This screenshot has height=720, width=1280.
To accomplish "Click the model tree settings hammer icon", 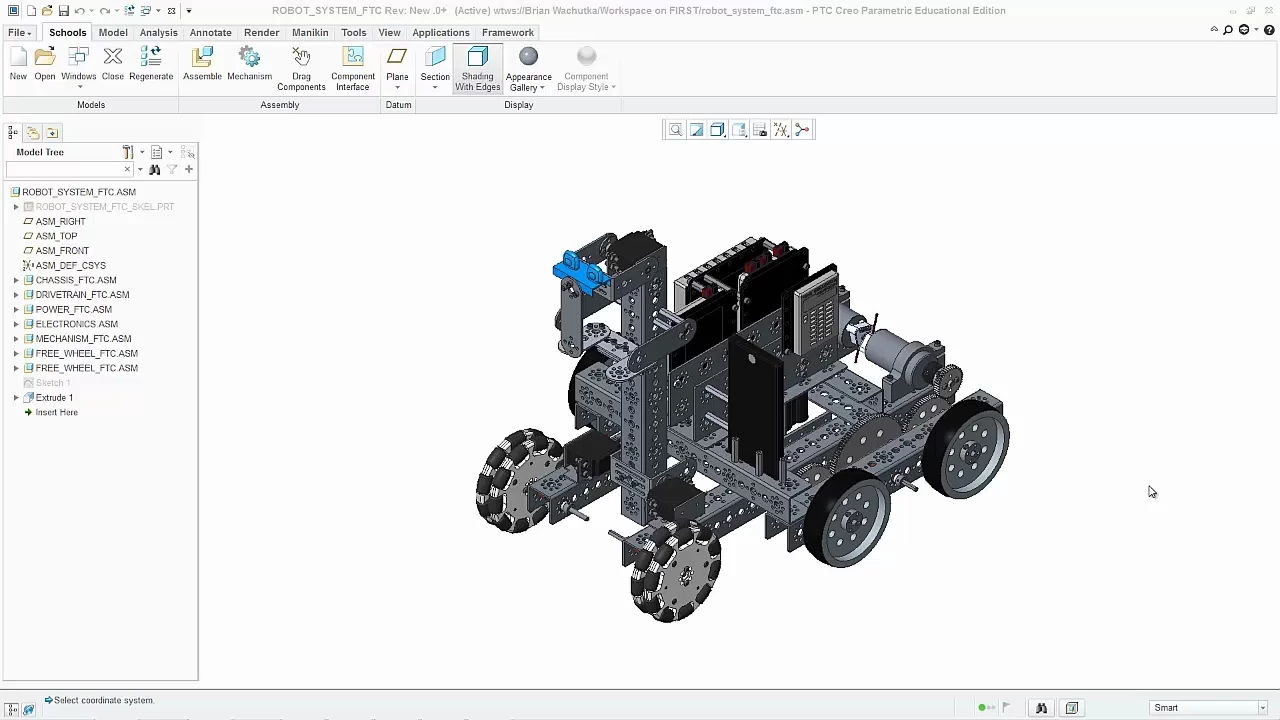I will pos(128,152).
